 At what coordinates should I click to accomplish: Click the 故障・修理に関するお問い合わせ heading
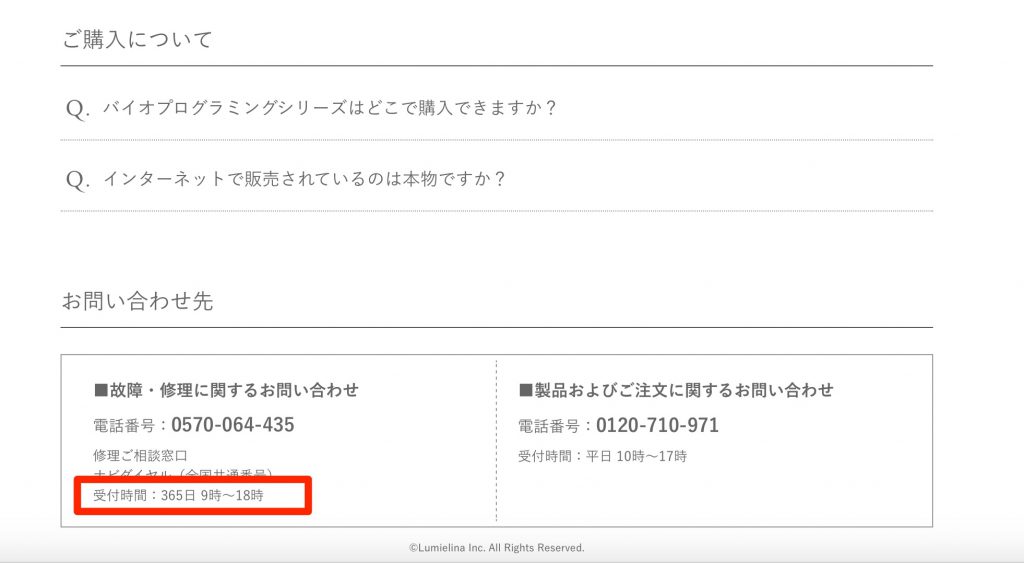(232, 390)
